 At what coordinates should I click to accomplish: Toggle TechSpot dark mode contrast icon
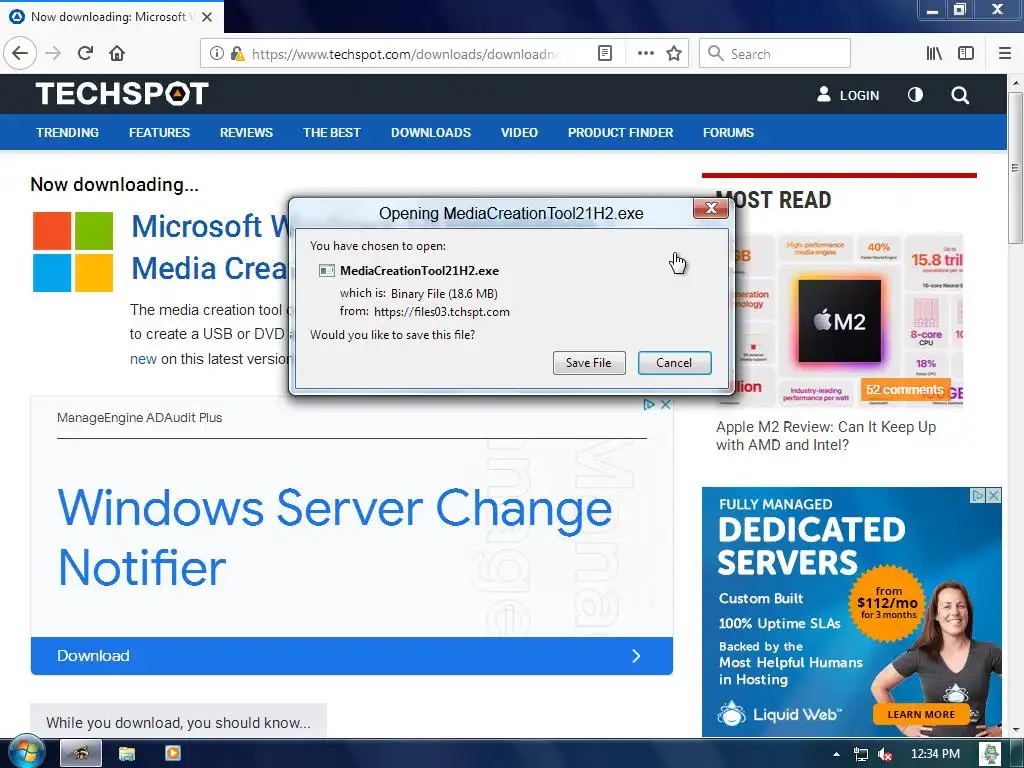916,95
